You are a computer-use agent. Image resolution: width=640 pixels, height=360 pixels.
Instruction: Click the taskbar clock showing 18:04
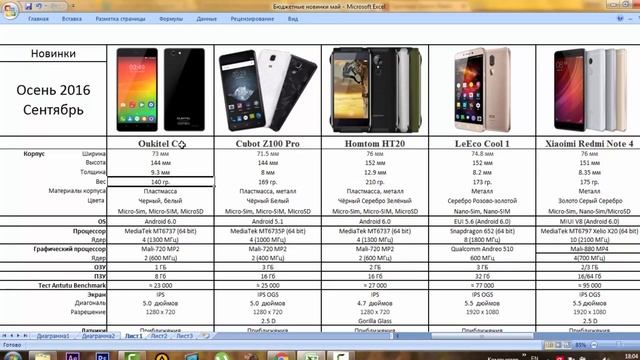(631, 357)
